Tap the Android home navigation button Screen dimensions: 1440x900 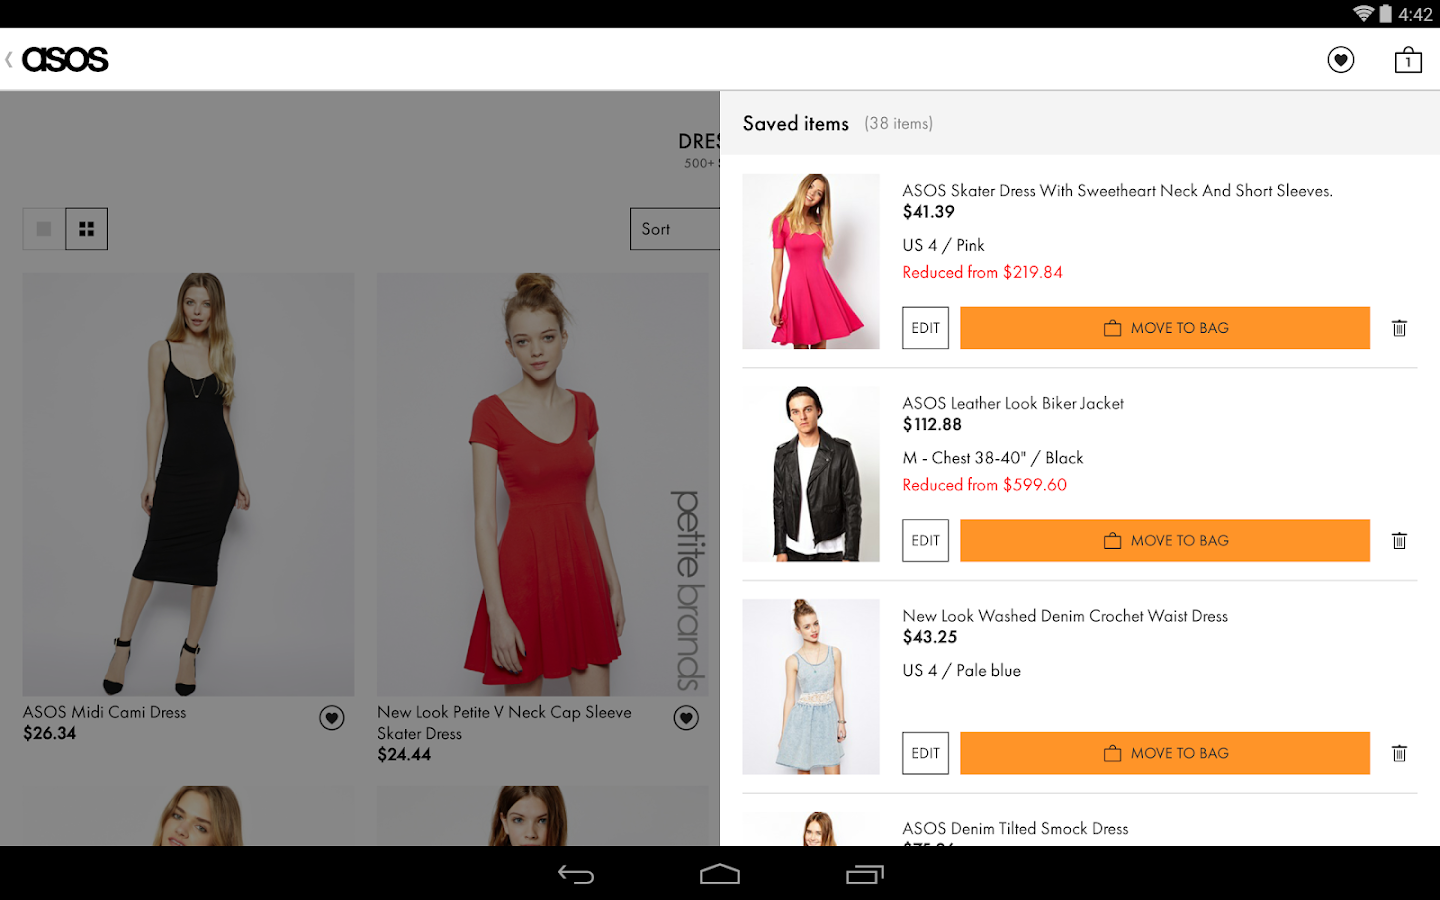720,875
